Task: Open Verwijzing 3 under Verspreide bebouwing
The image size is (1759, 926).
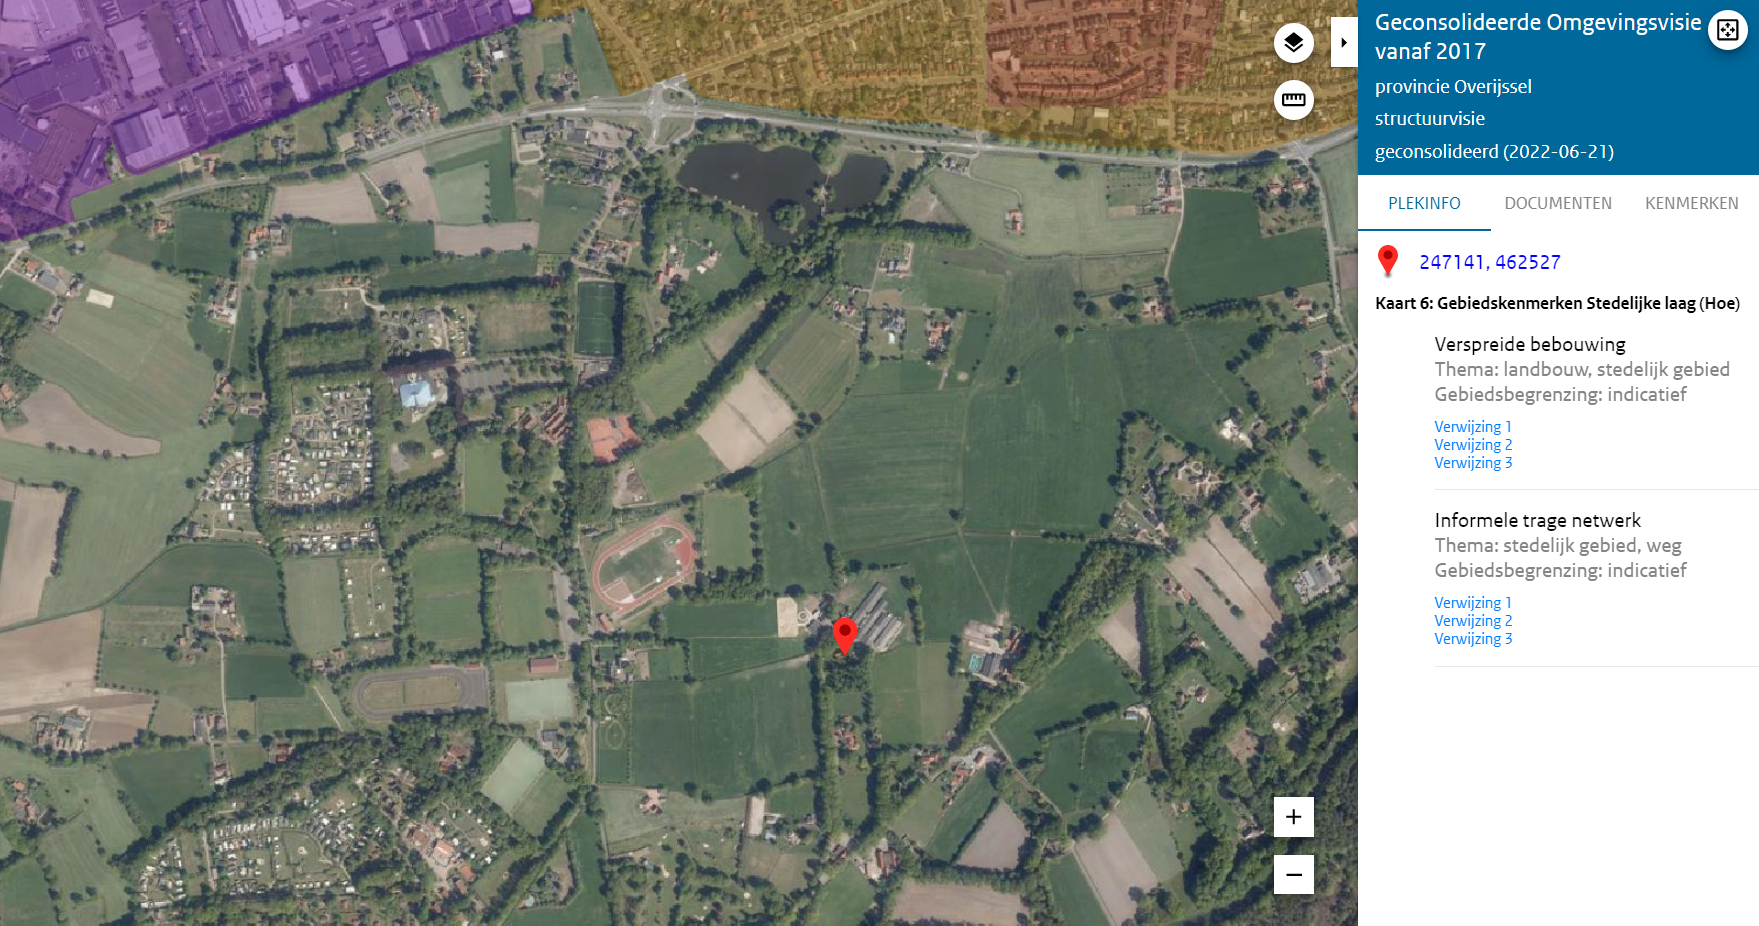Action: [x=1473, y=463]
